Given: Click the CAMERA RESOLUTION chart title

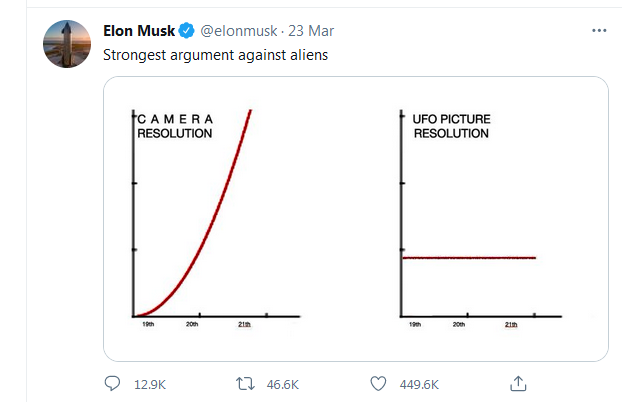Looking at the screenshot, I should 175,126.
